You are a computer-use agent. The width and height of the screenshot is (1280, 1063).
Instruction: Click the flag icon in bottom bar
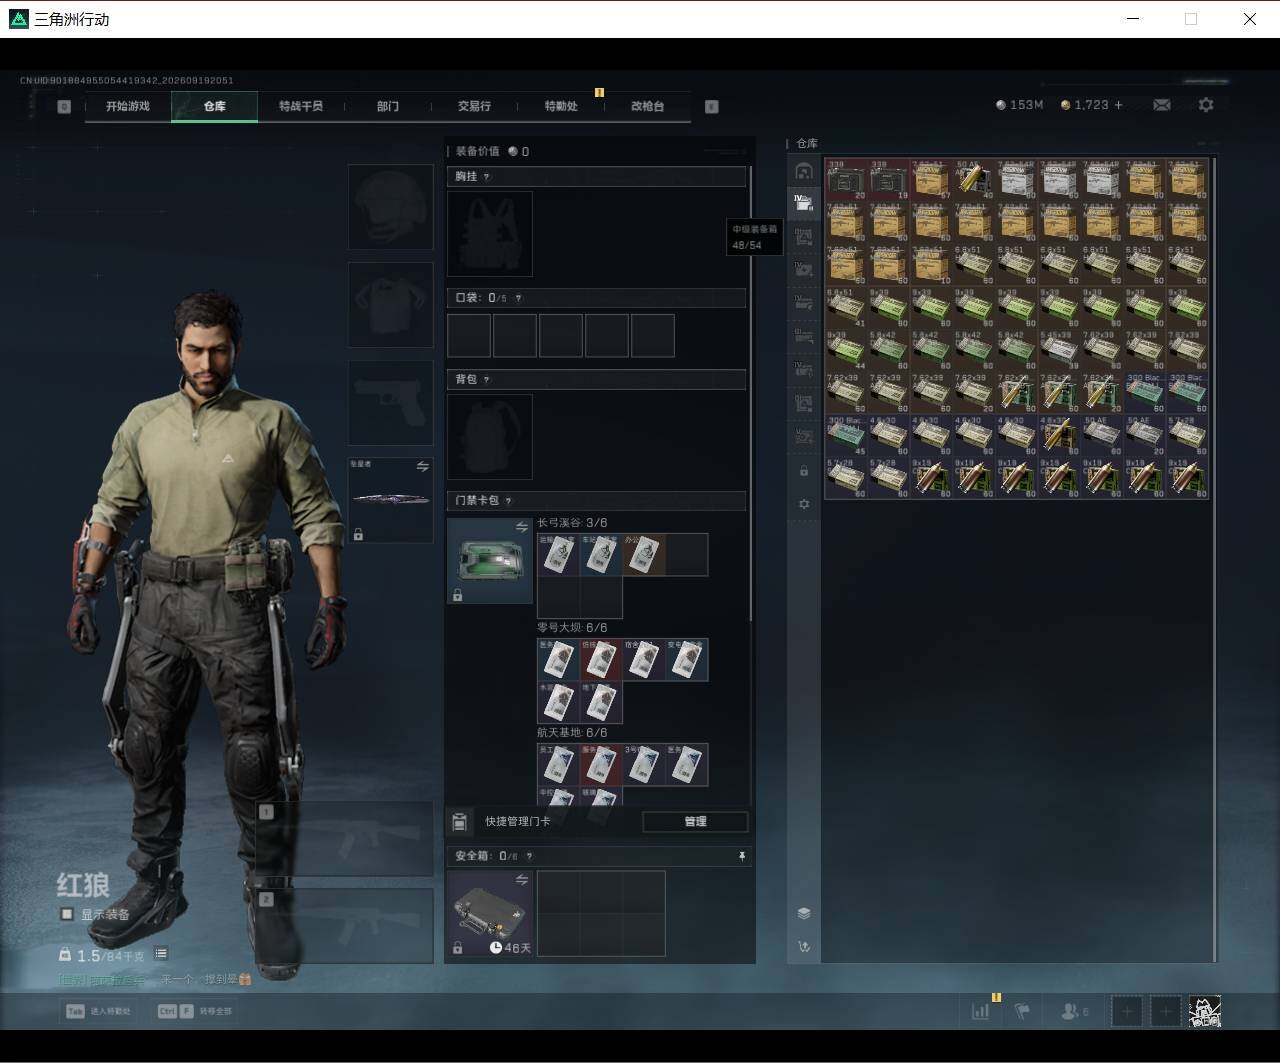pyautogui.click(x=1022, y=1011)
